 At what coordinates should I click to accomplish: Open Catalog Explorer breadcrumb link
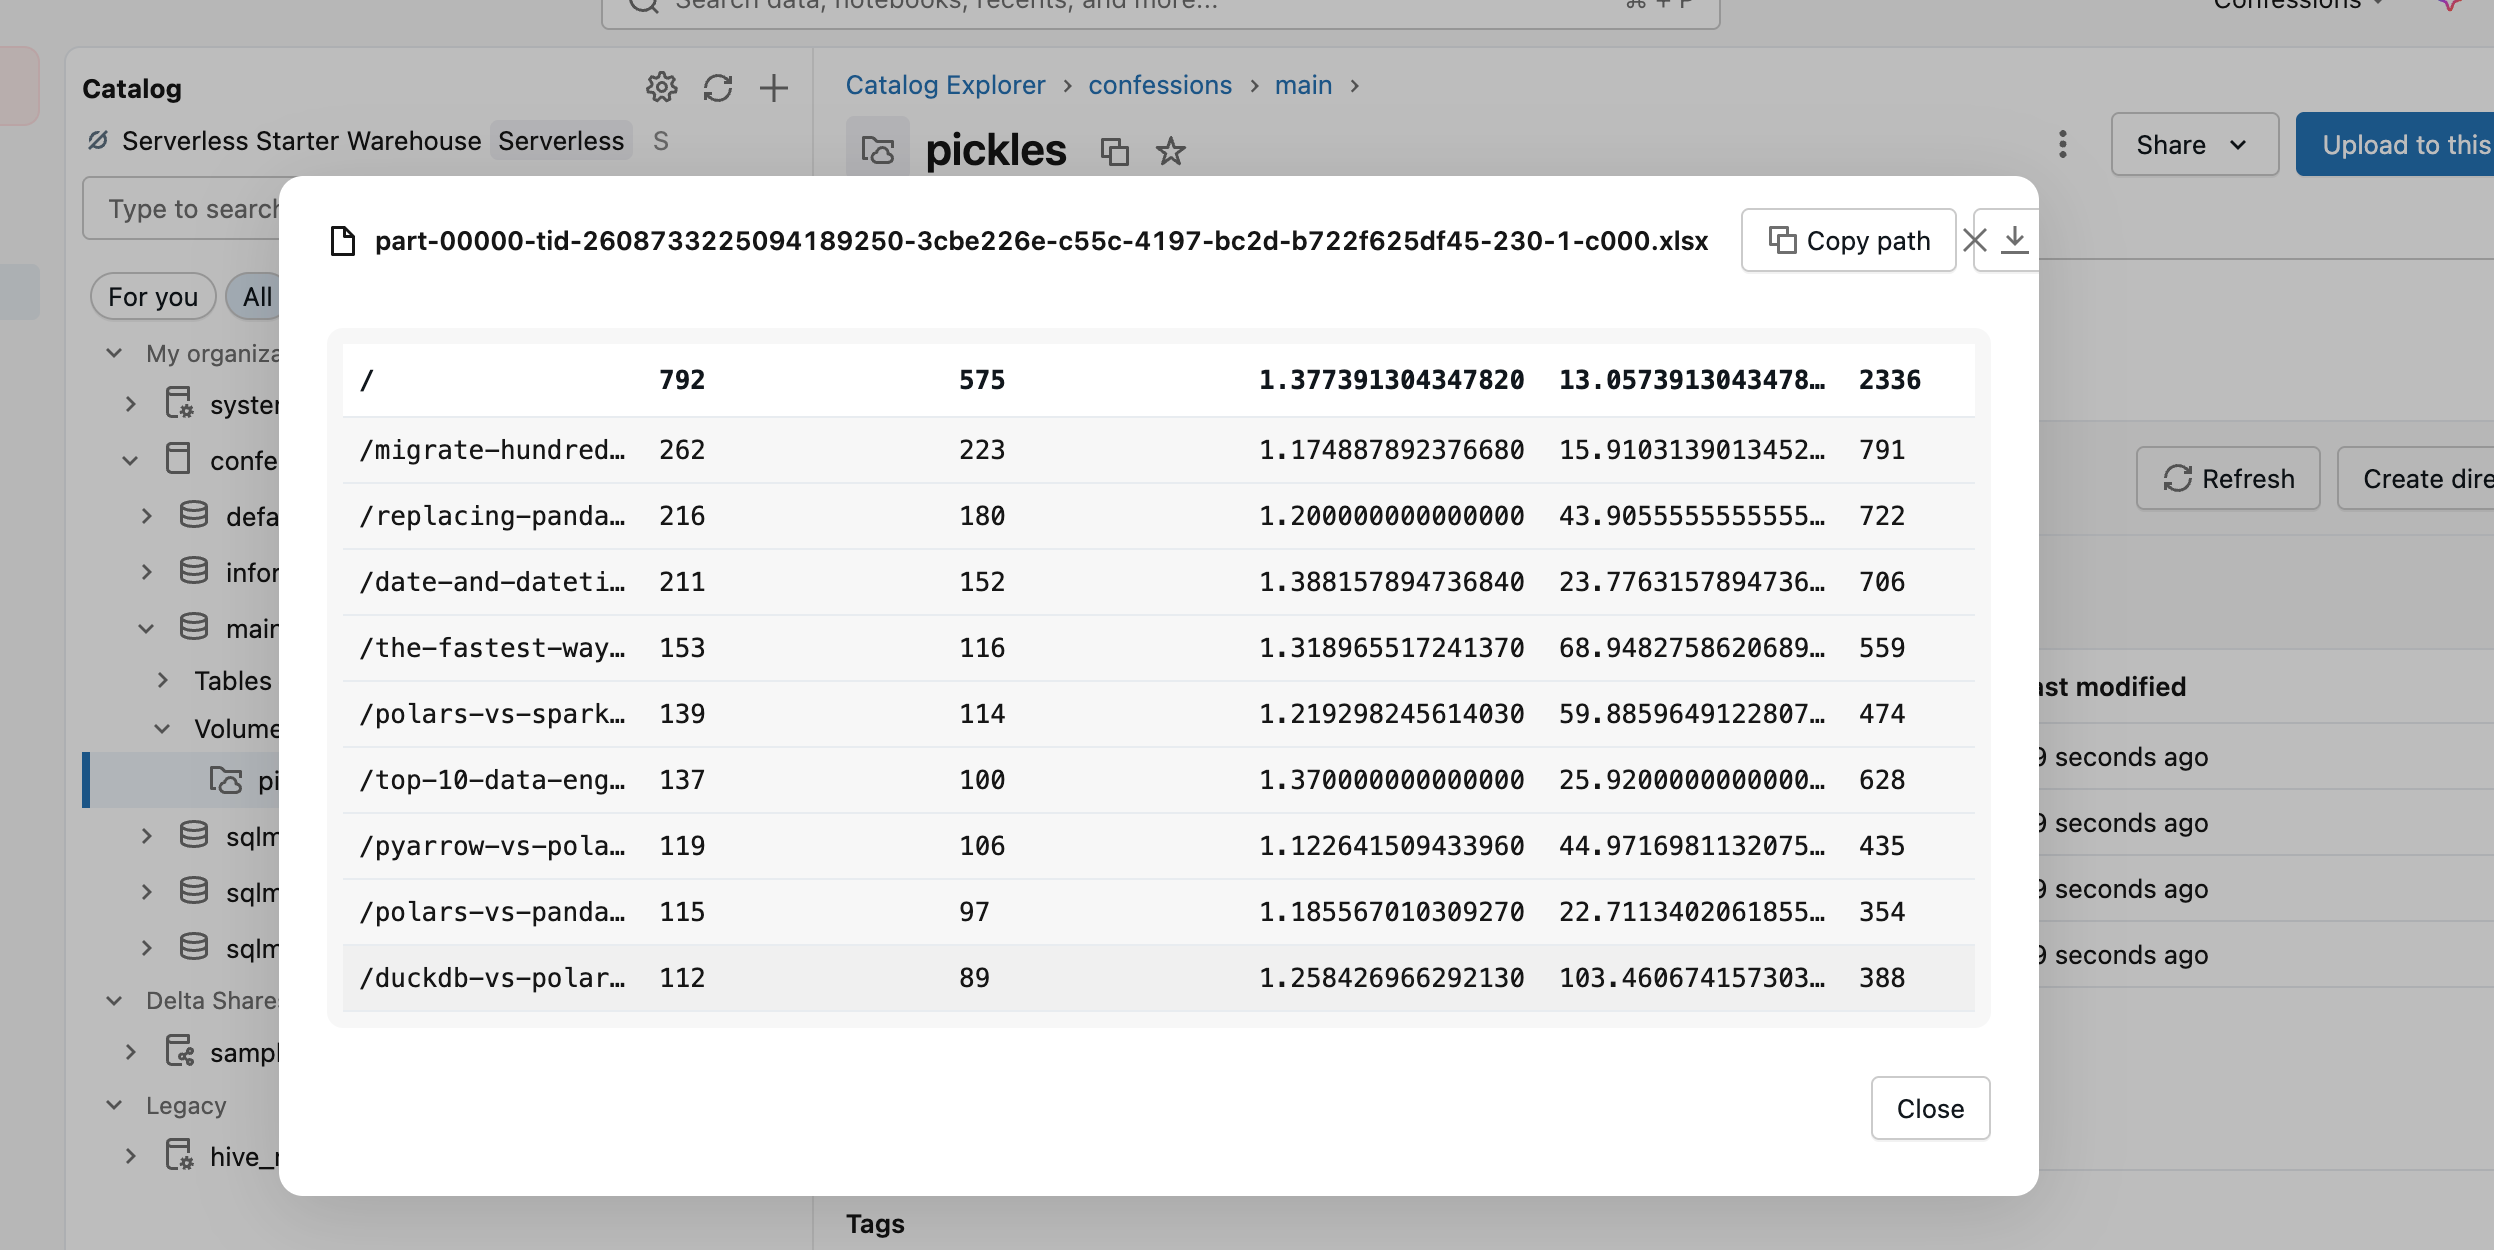click(x=945, y=85)
